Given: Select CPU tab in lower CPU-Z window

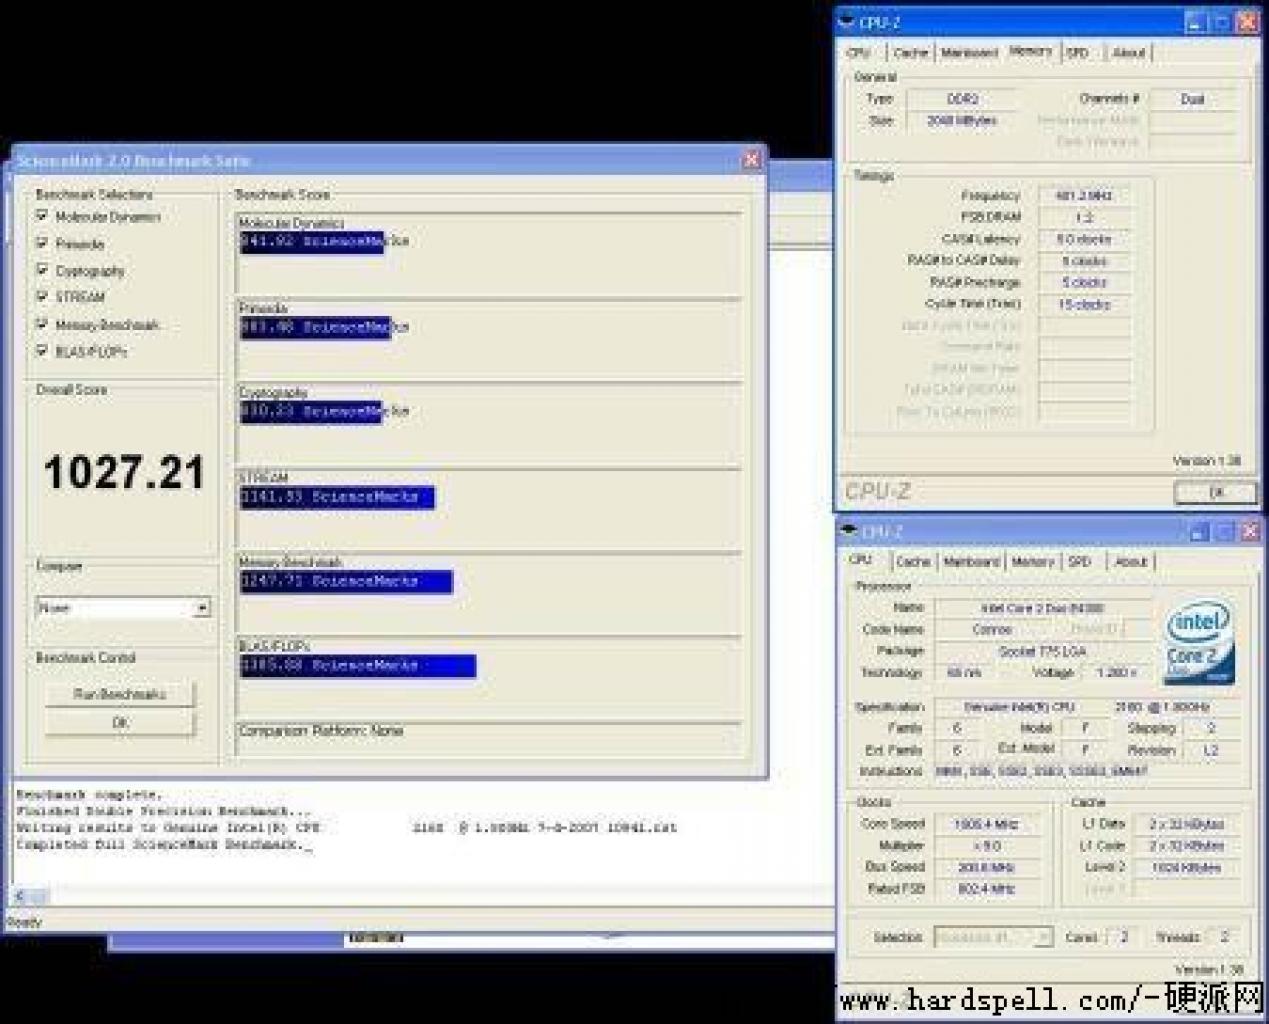Looking at the screenshot, I should [x=861, y=559].
